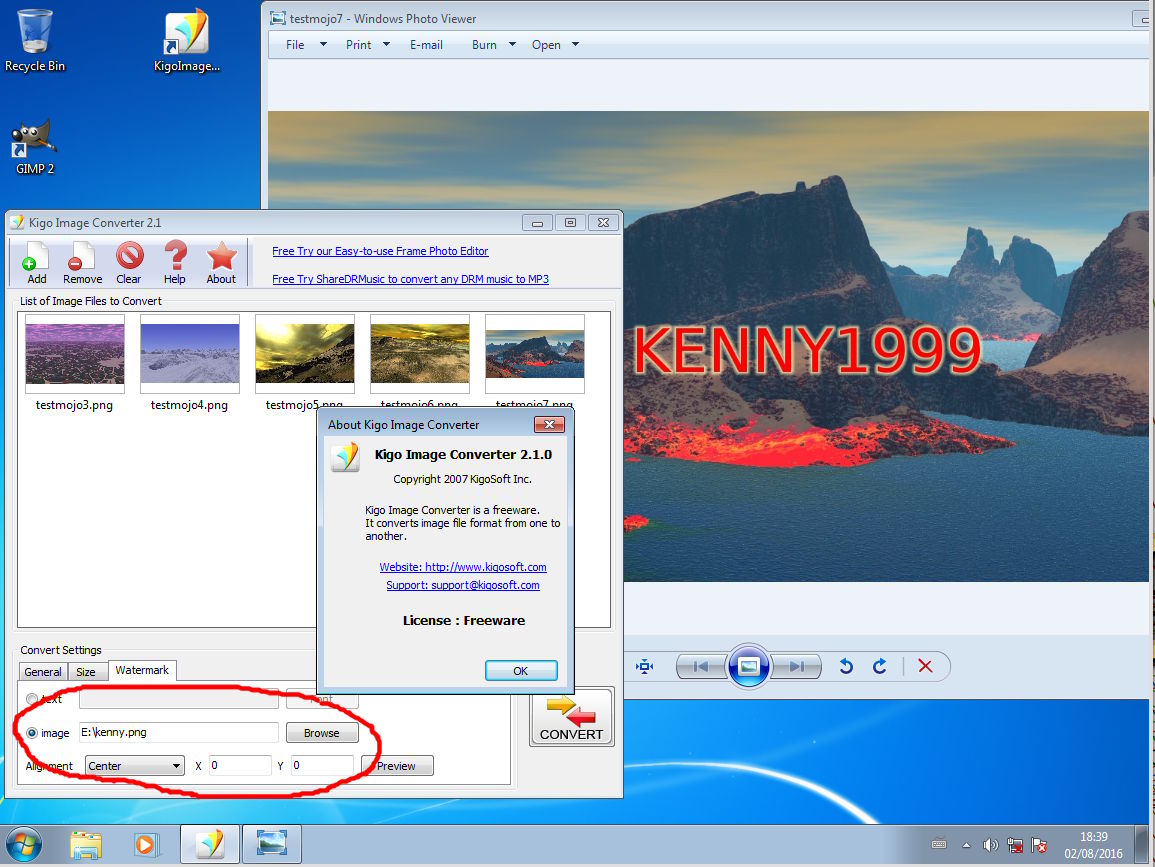Select the text watermark radio button
1155x867 pixels.
(x=32, y=698)
